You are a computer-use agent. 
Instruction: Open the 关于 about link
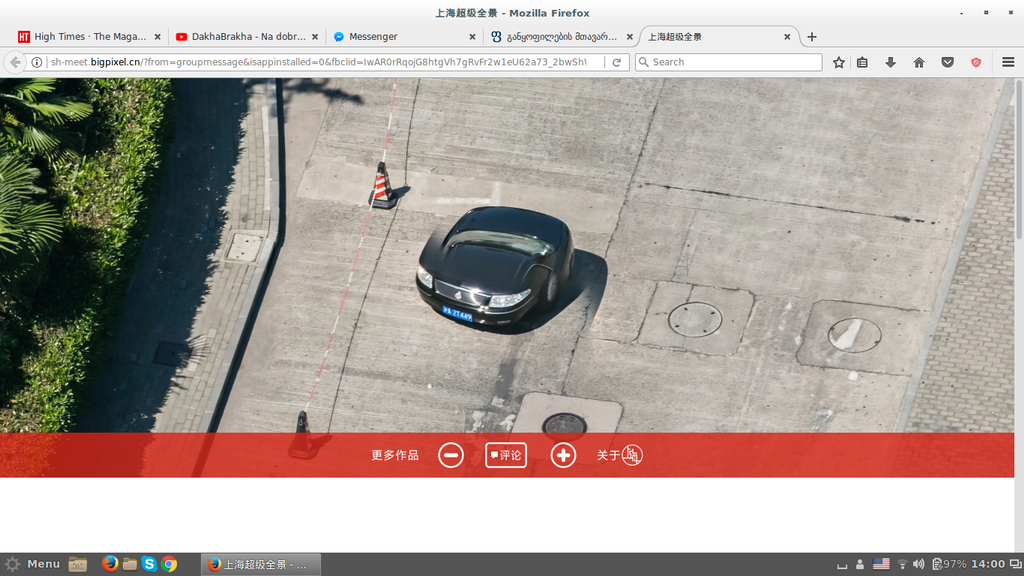619,455
